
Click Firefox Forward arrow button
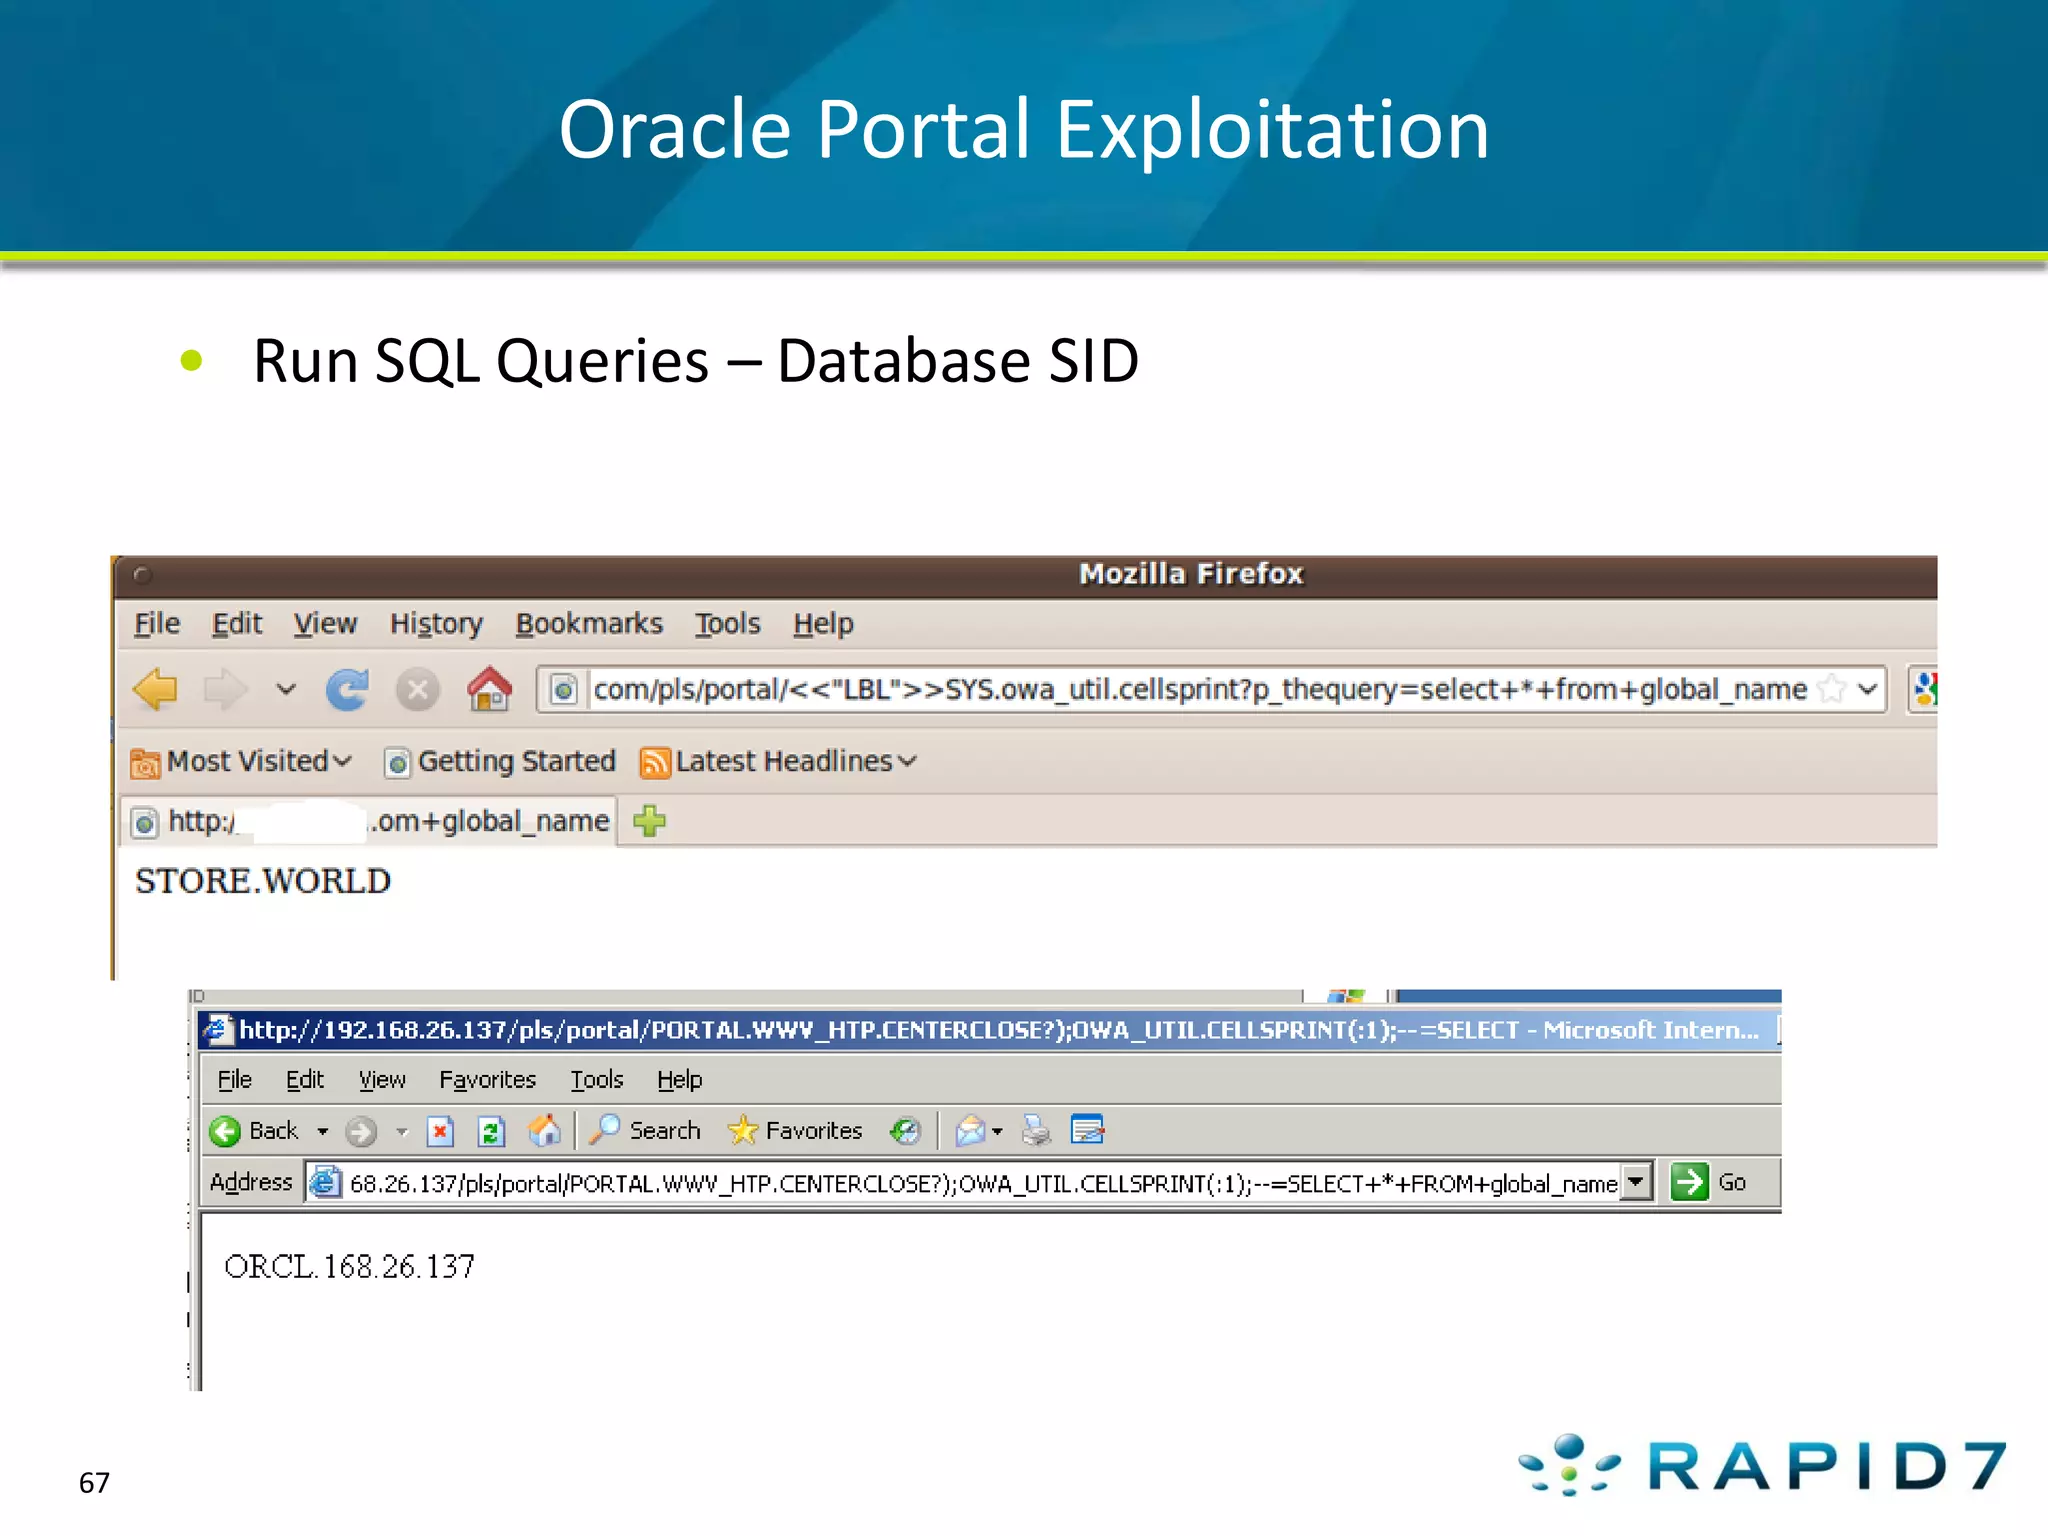click(x=225, y=690)
